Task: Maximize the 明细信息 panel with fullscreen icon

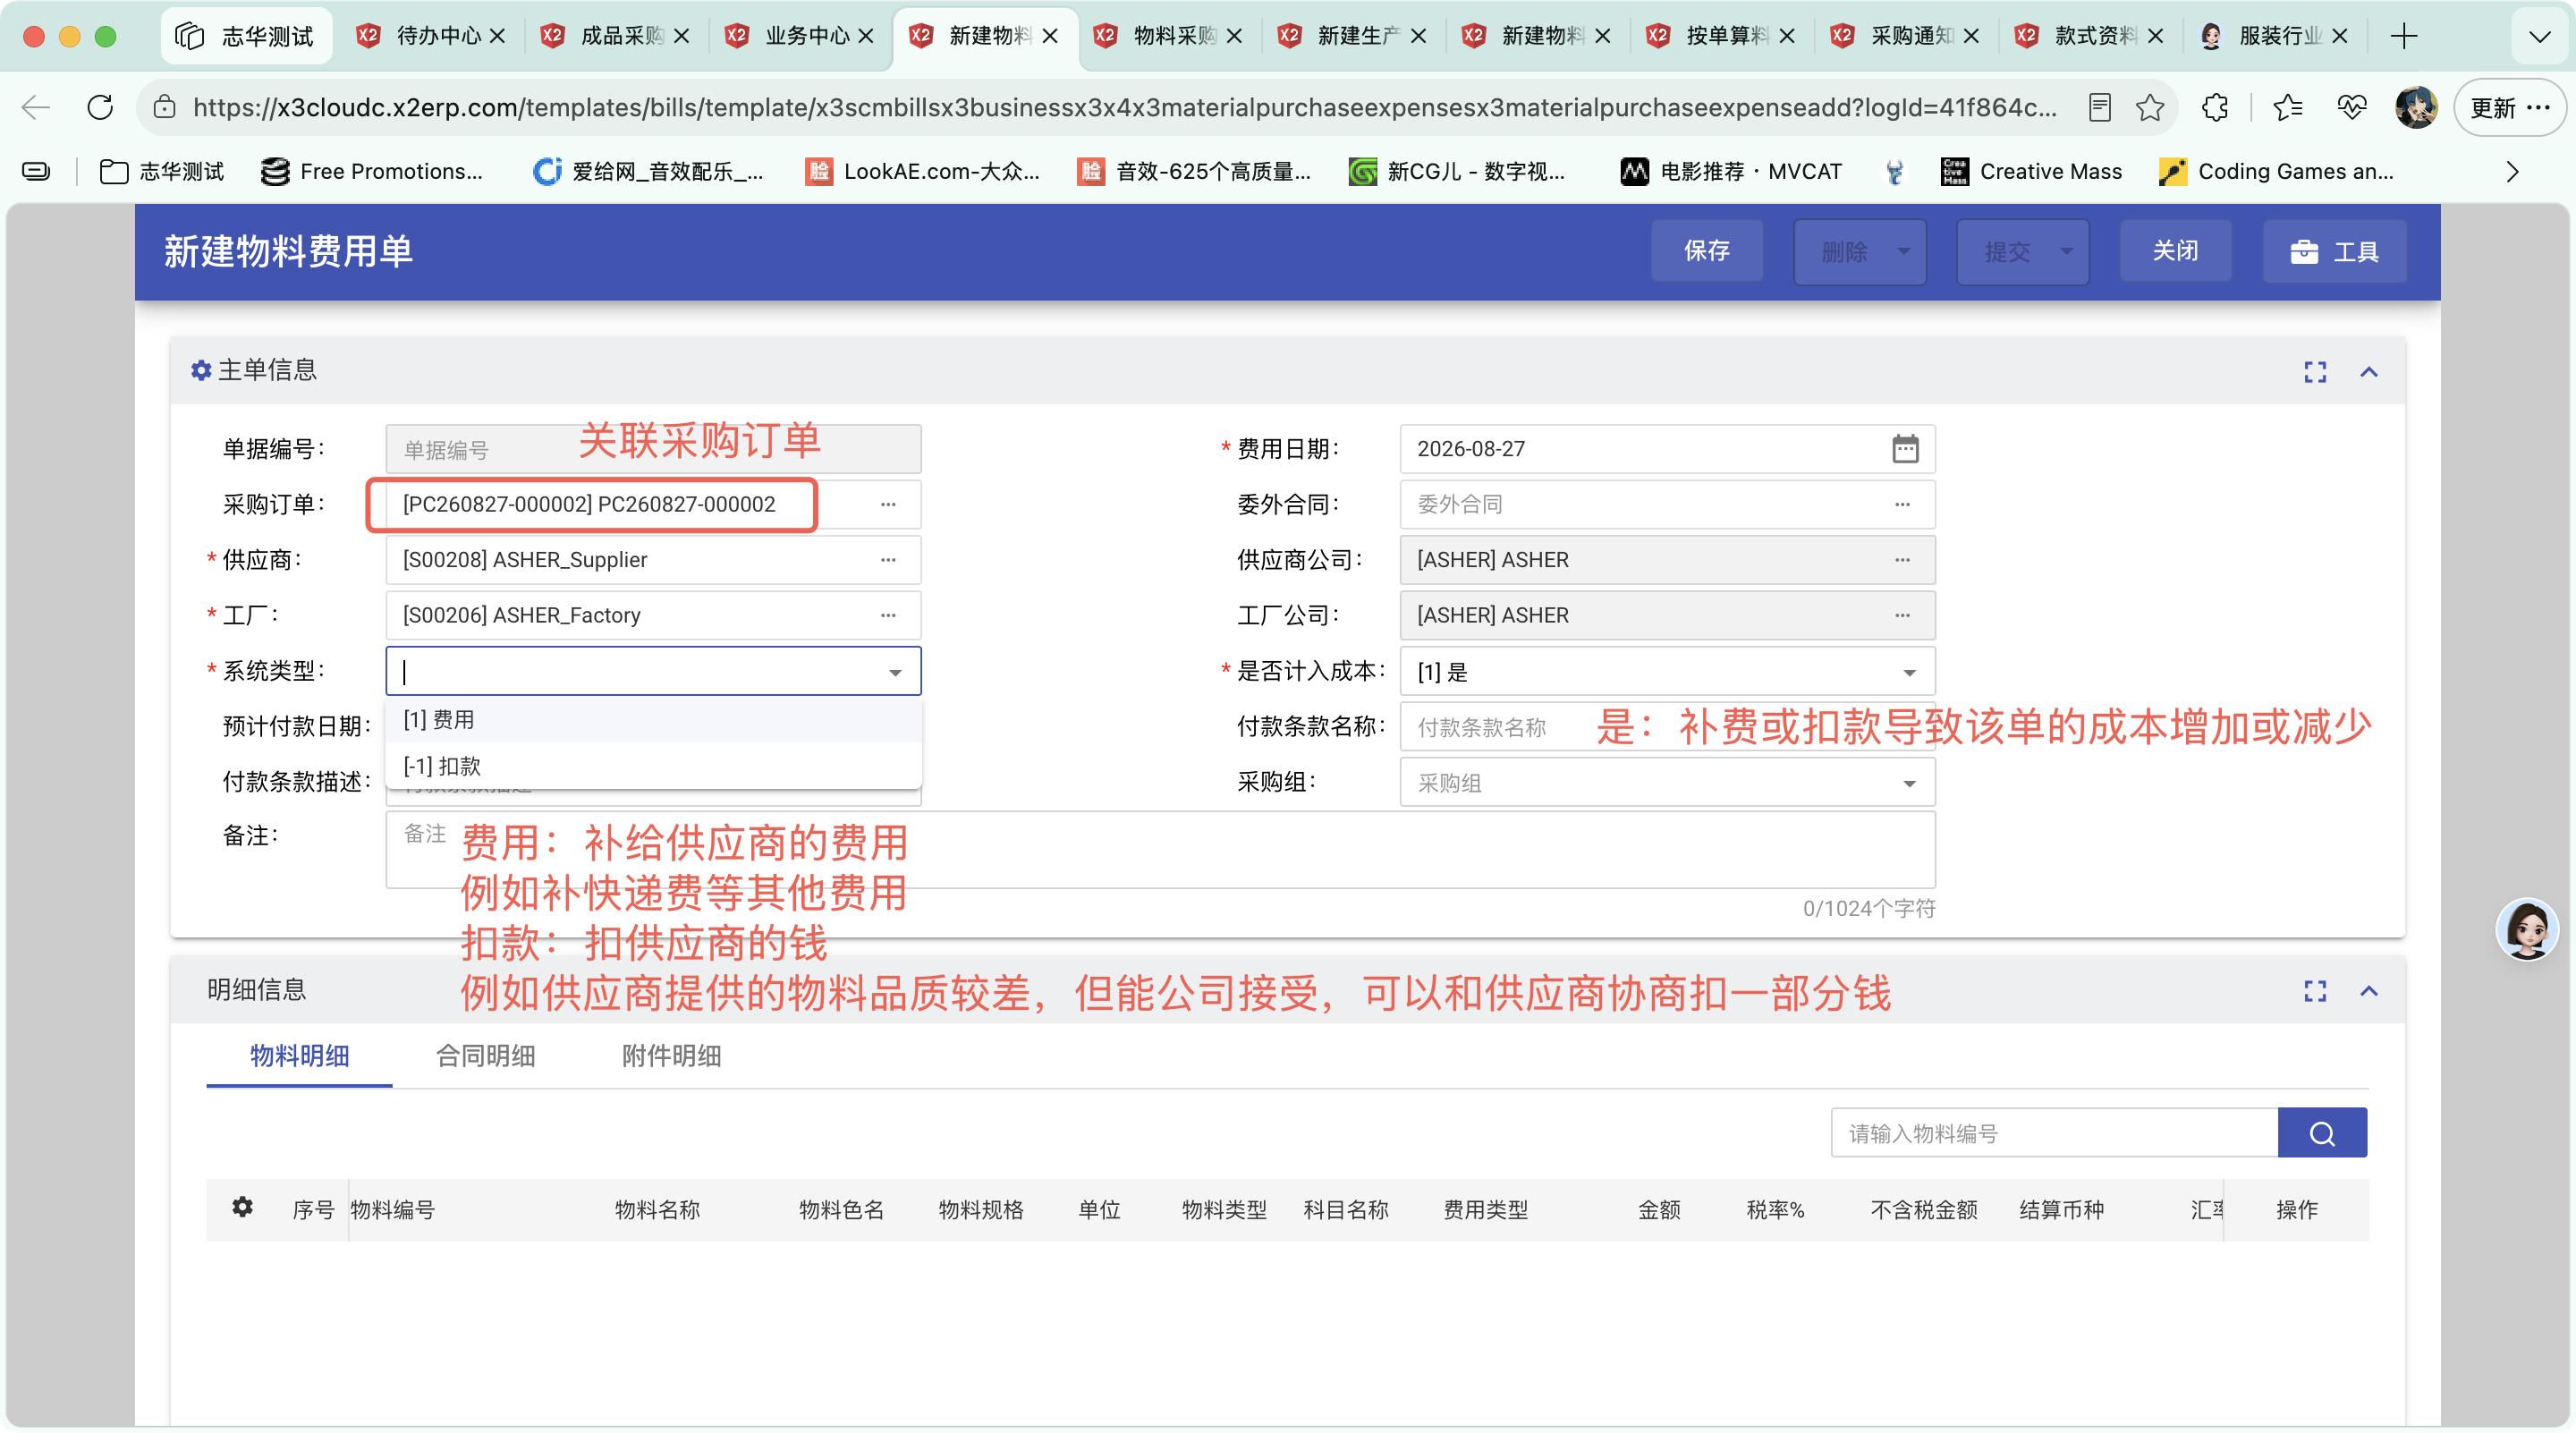Action: pyautogui.click(x=2315, y=991)
